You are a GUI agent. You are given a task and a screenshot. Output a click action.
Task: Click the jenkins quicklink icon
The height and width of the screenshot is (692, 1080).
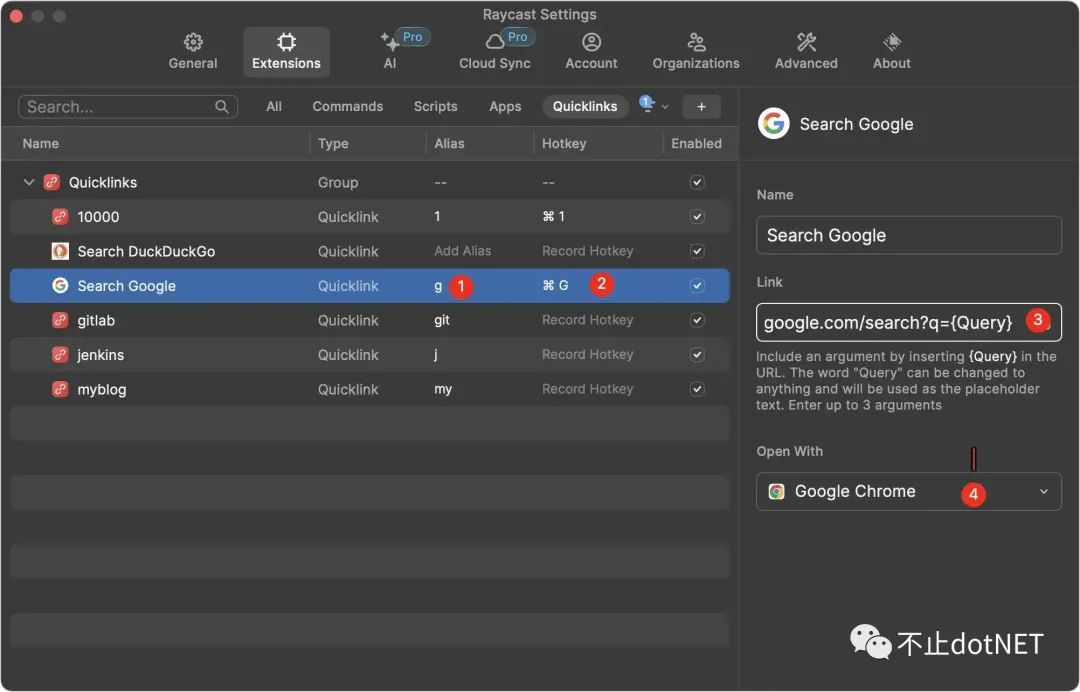pyautogui.click(x=61, y=355)
